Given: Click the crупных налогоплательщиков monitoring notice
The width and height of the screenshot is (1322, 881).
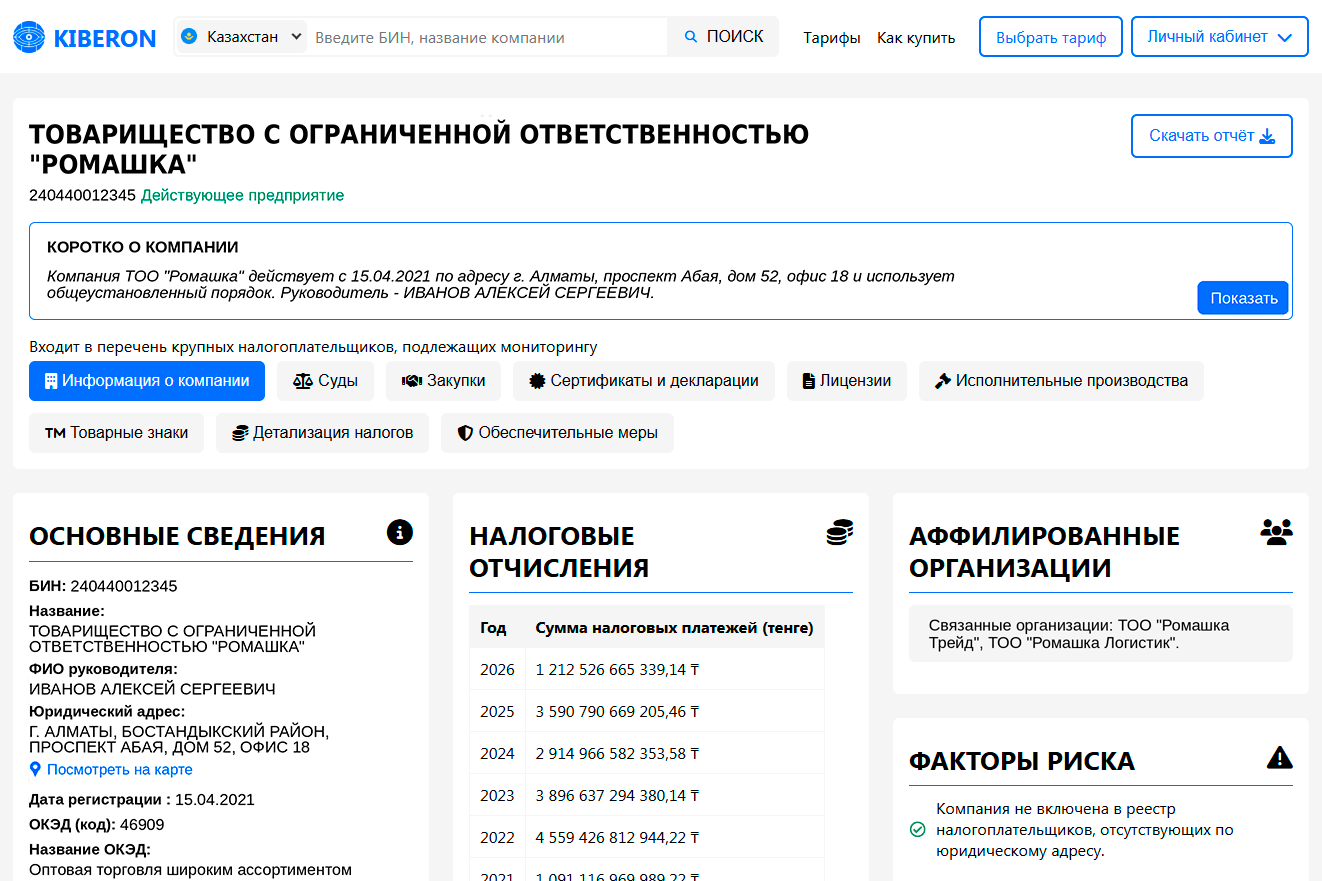Looking at the screenshot, I should [x=313, y=347].
